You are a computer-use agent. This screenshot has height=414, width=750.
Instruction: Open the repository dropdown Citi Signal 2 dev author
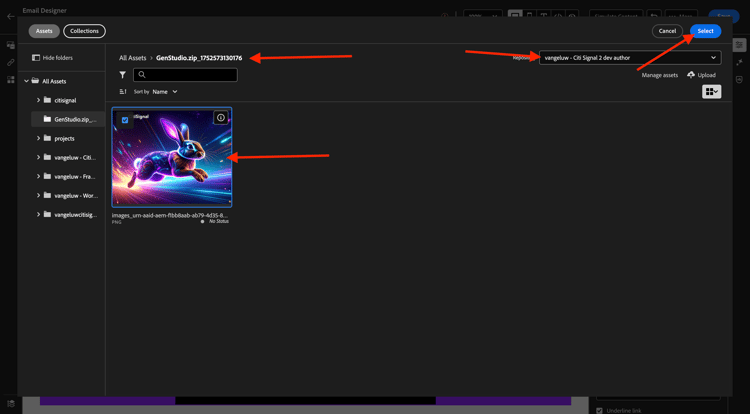tap(630, 58)
